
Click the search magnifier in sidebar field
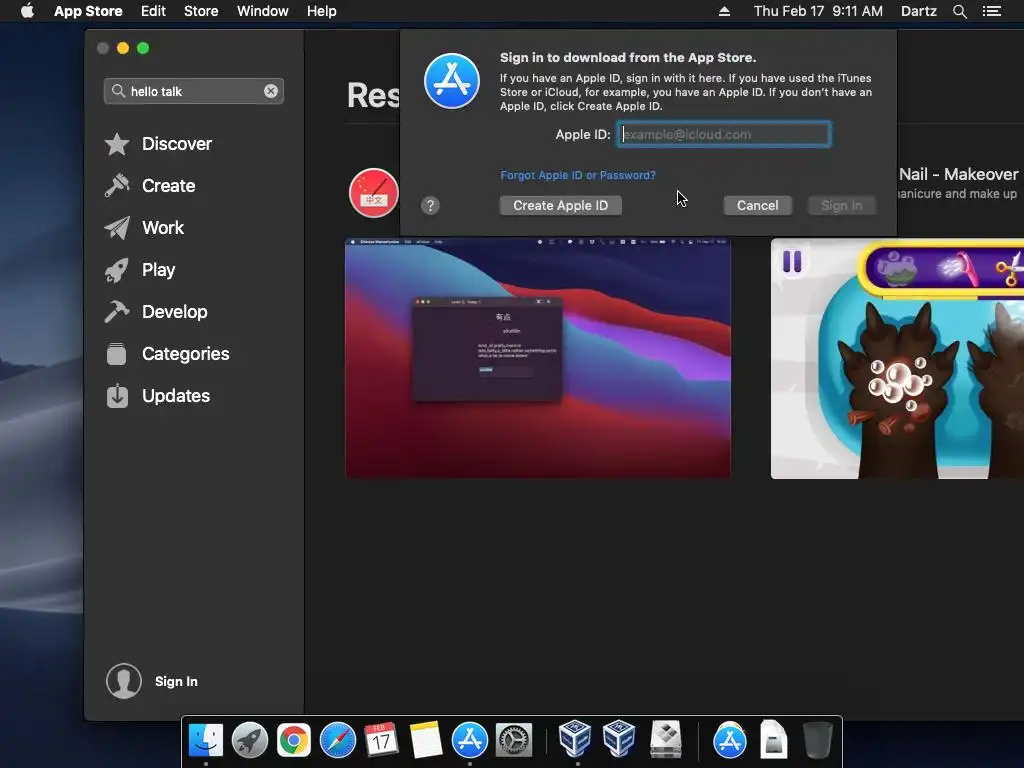[x=118, y=91]
